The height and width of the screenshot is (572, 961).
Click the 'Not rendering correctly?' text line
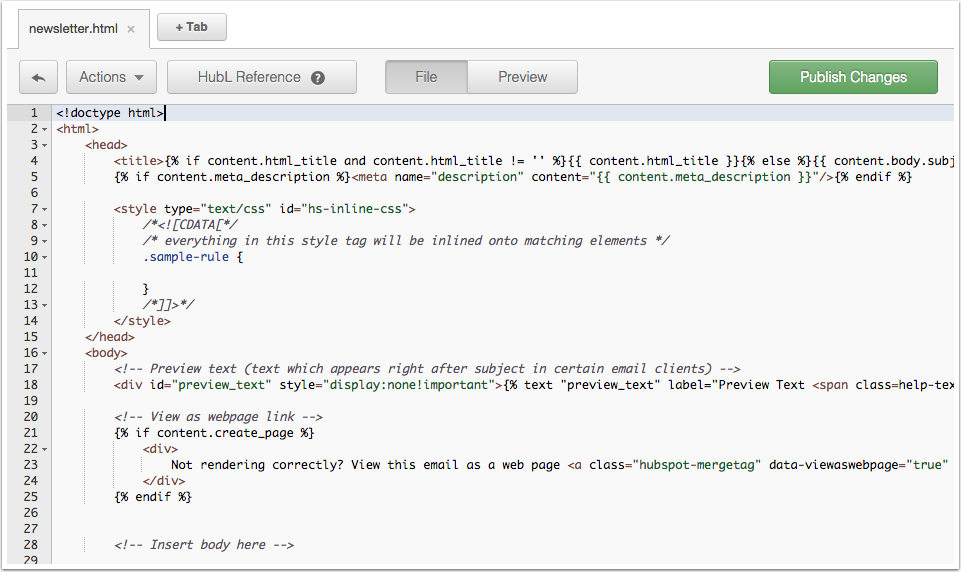(x=560, y=465)
